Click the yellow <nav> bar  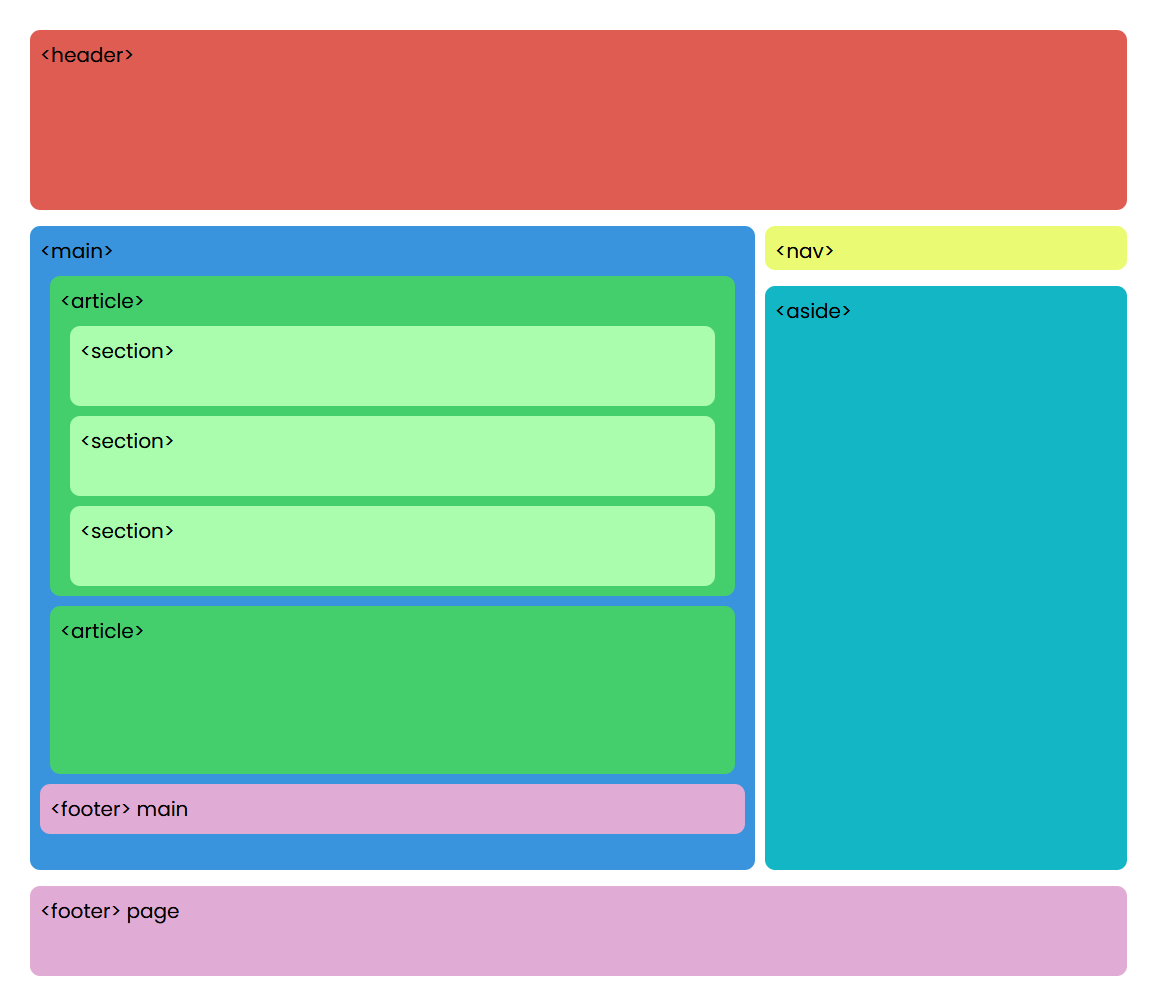tap(946, 247)
